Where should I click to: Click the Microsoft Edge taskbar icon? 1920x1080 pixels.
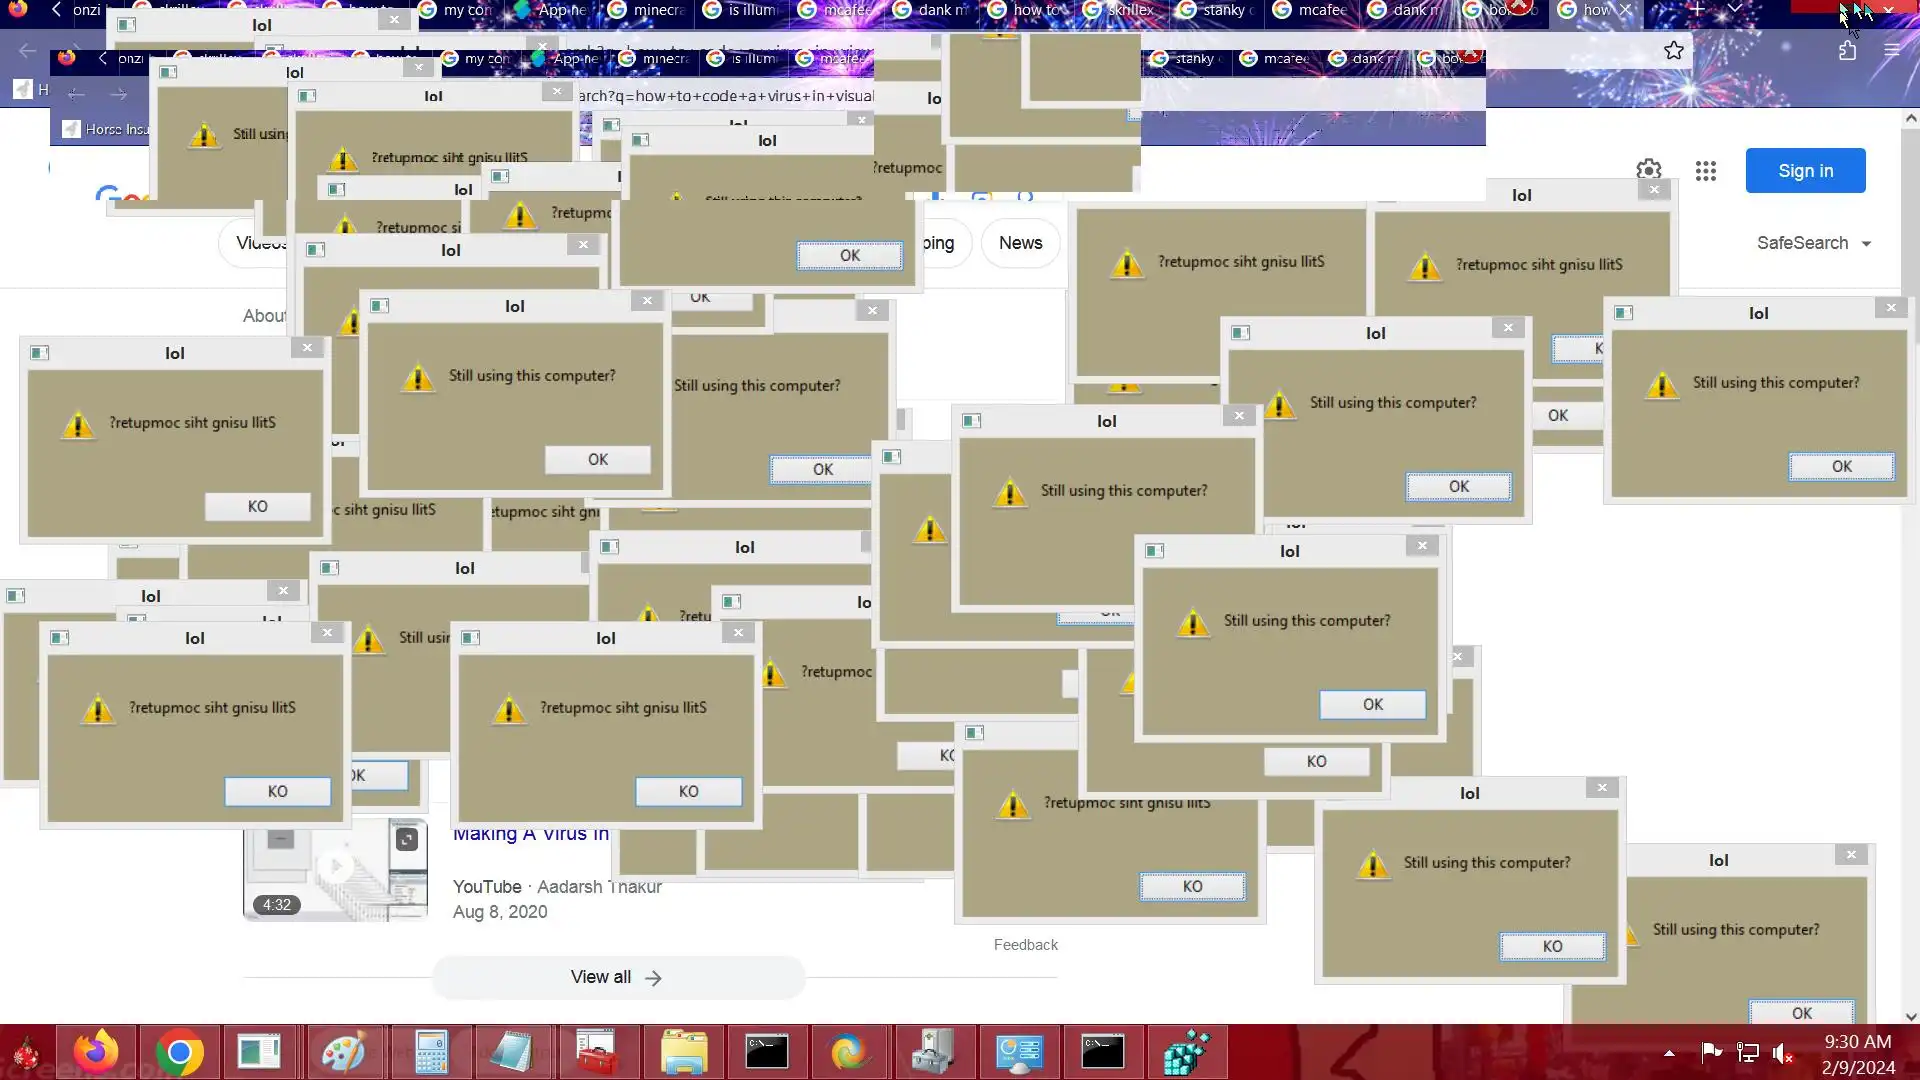850,1052
